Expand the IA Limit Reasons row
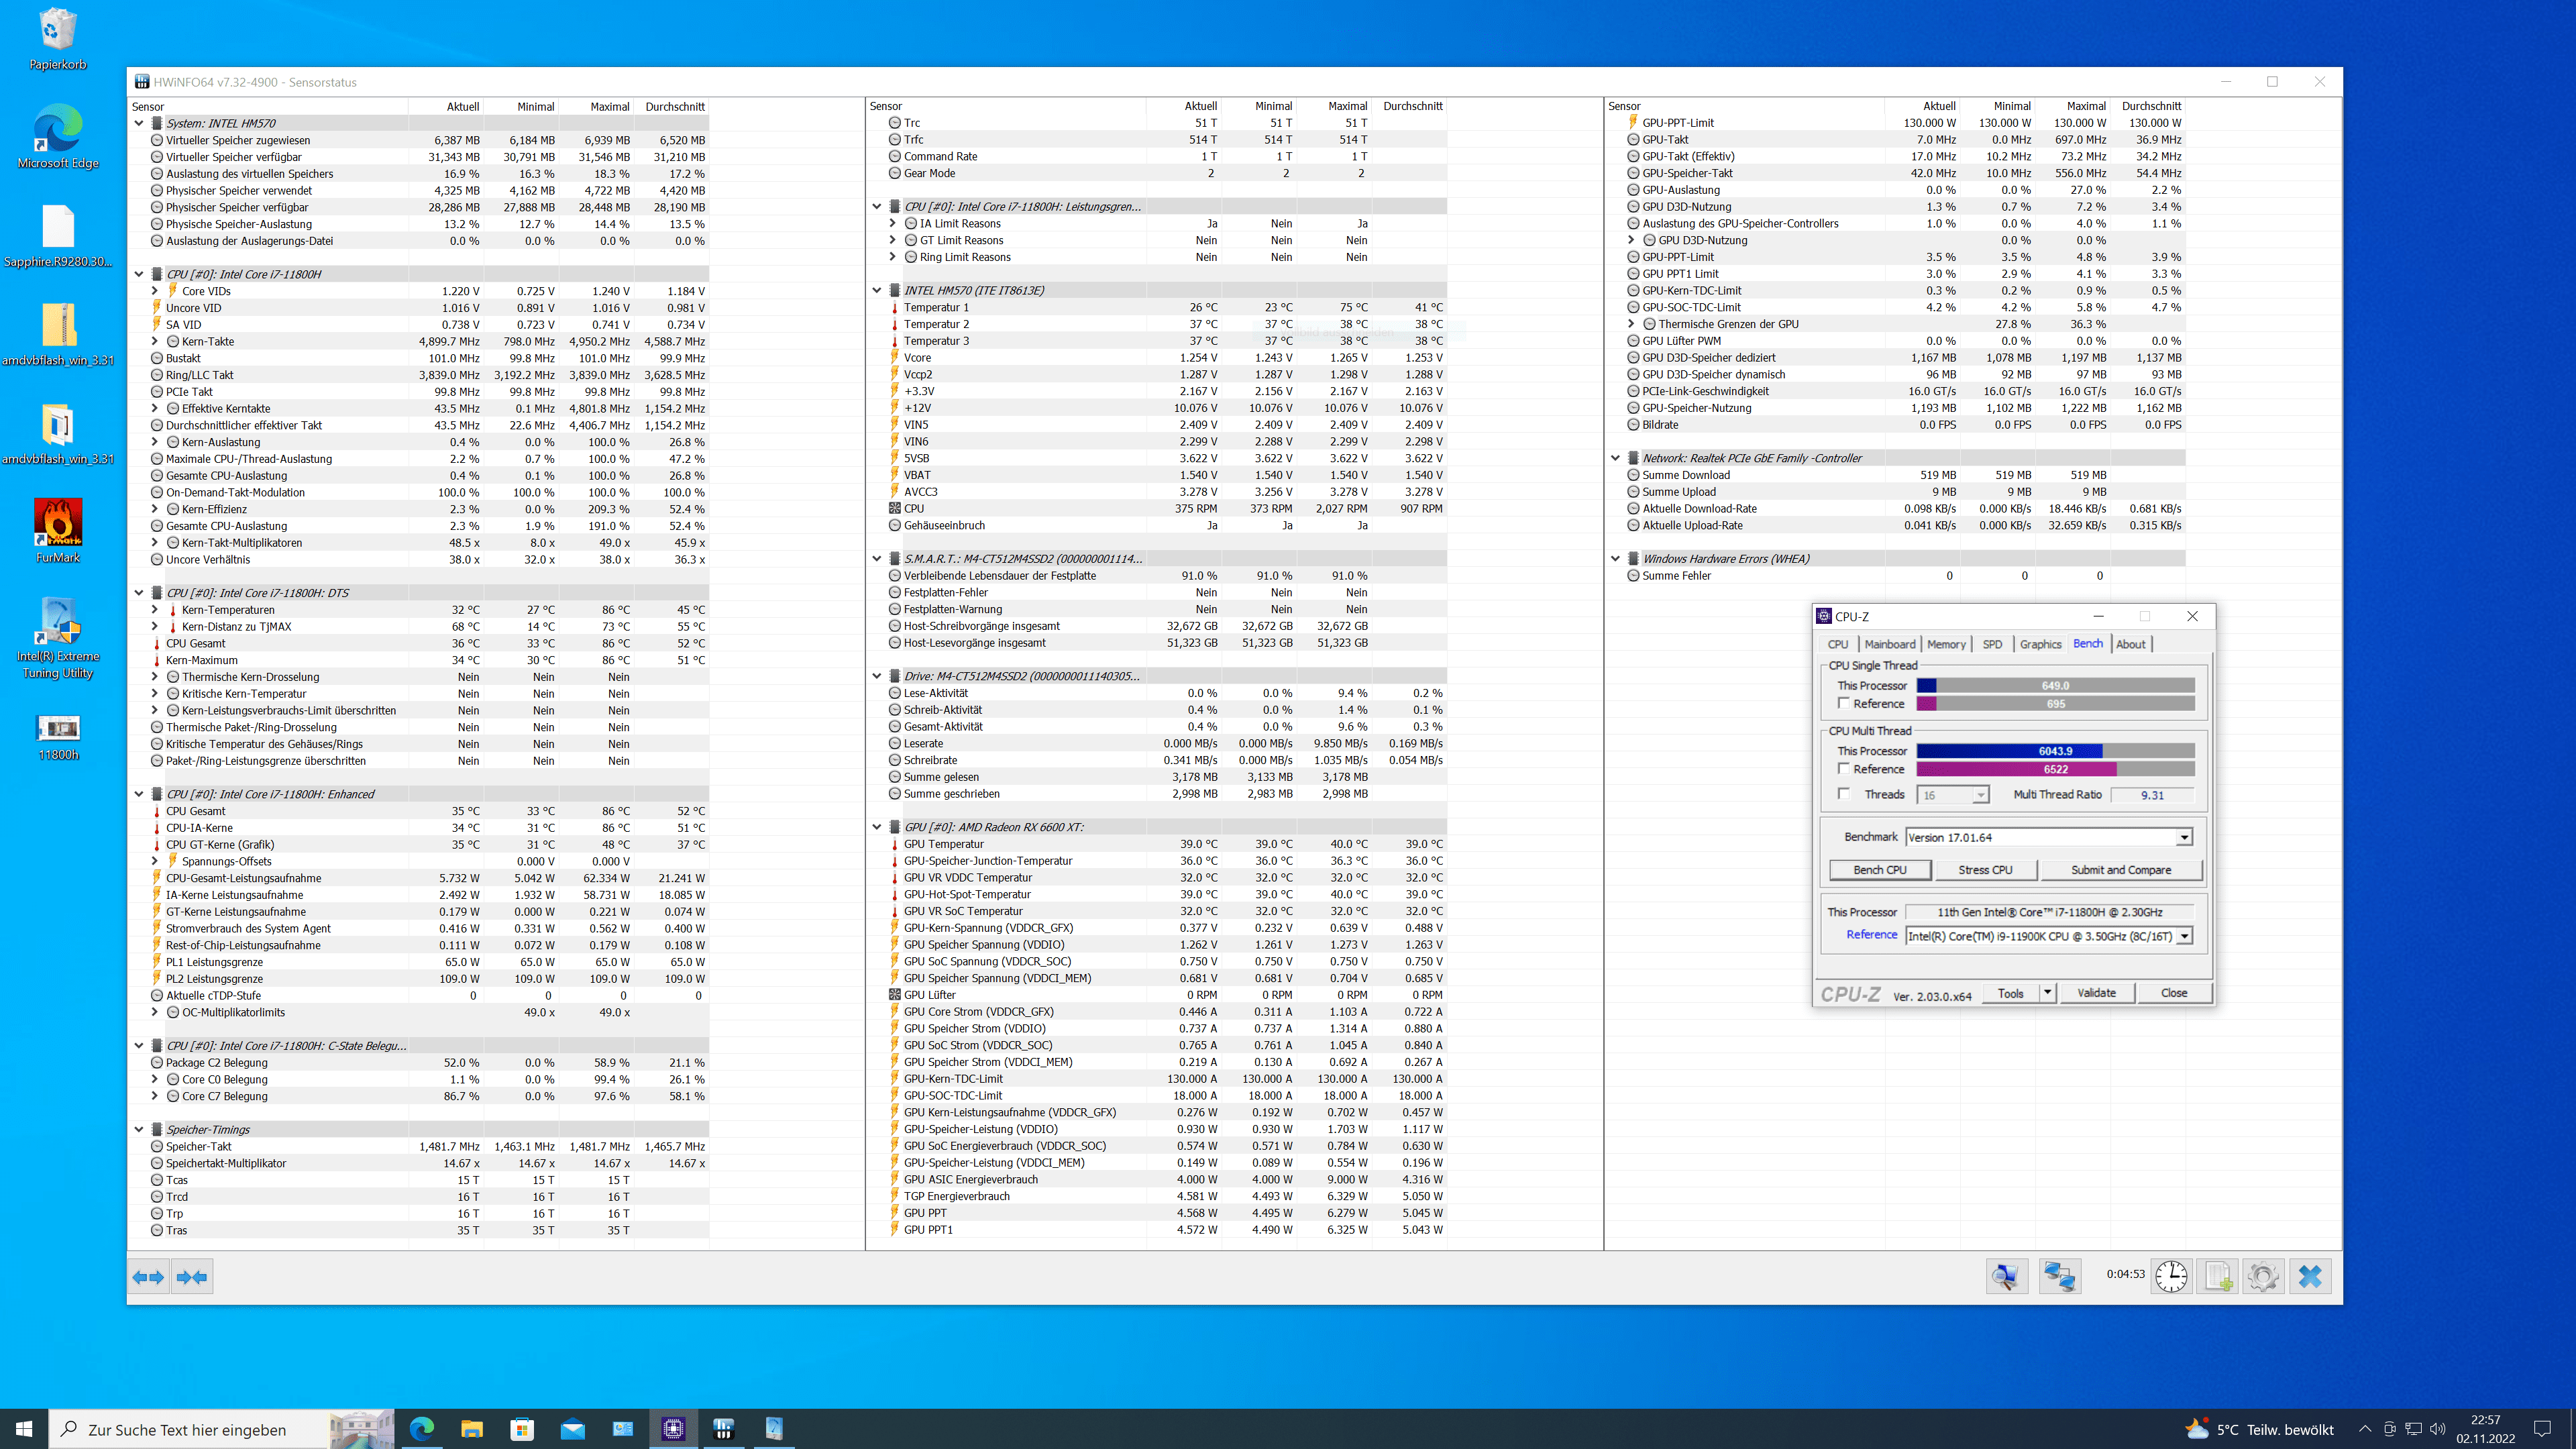Viewport: 2576px width, 1449px height. click(x=893, y=224)
